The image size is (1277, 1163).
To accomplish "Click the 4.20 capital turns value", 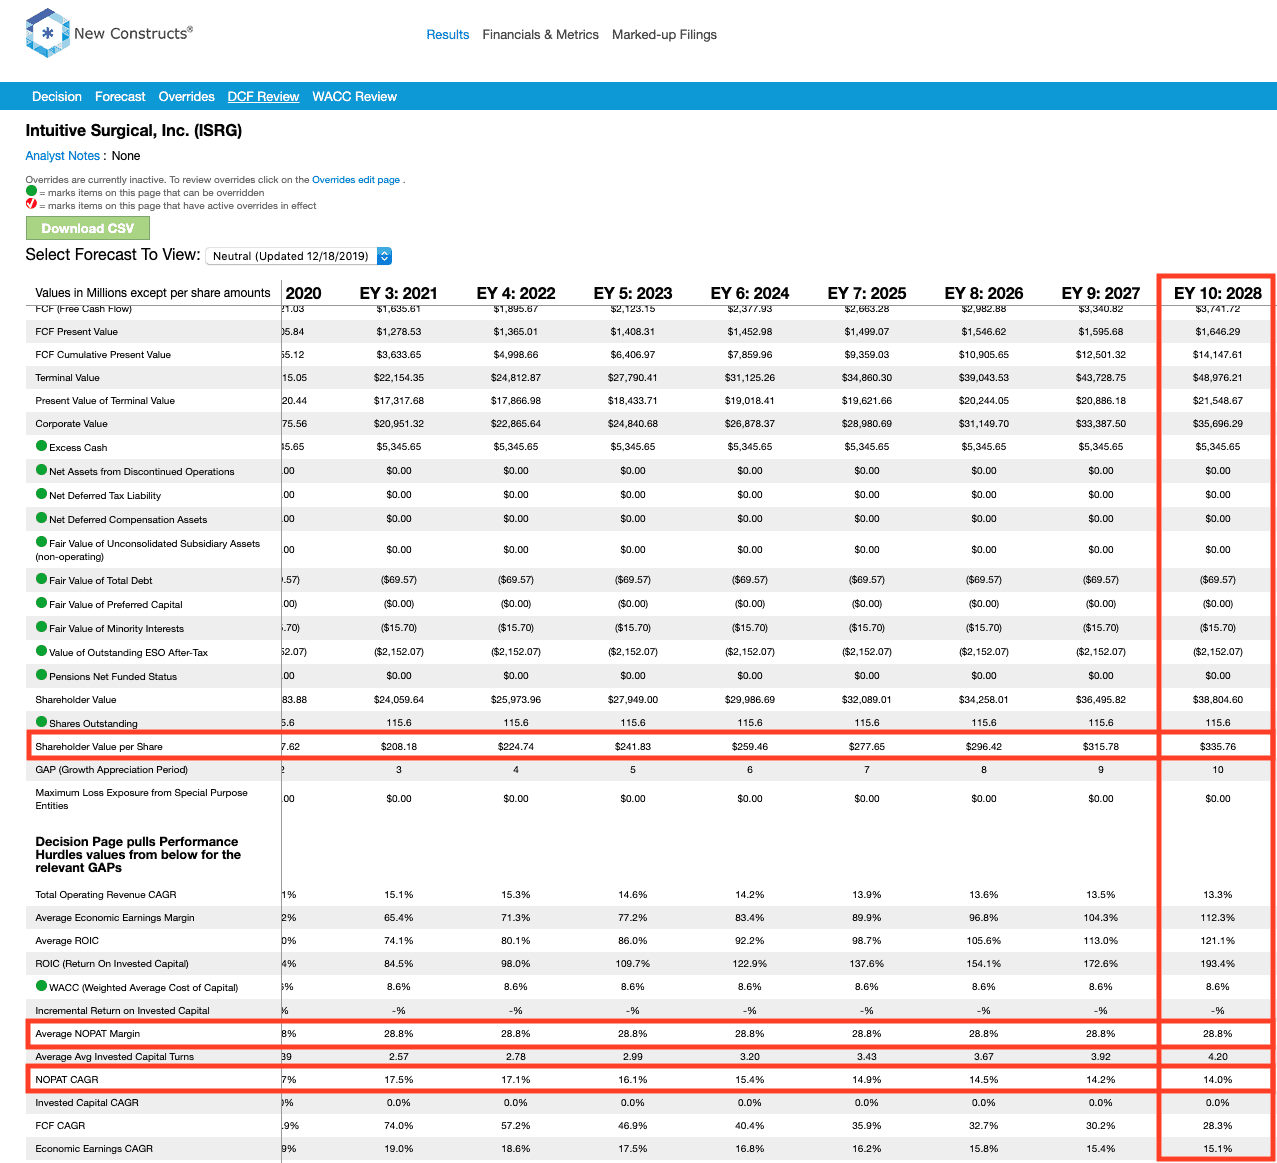I will tap(1218, 1056).
